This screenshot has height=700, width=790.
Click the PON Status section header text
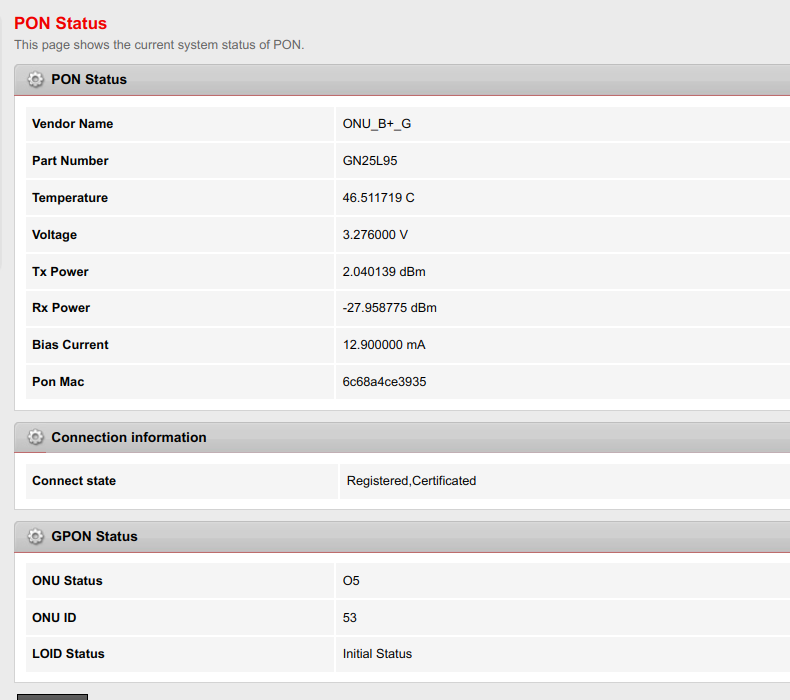(89, 80)
